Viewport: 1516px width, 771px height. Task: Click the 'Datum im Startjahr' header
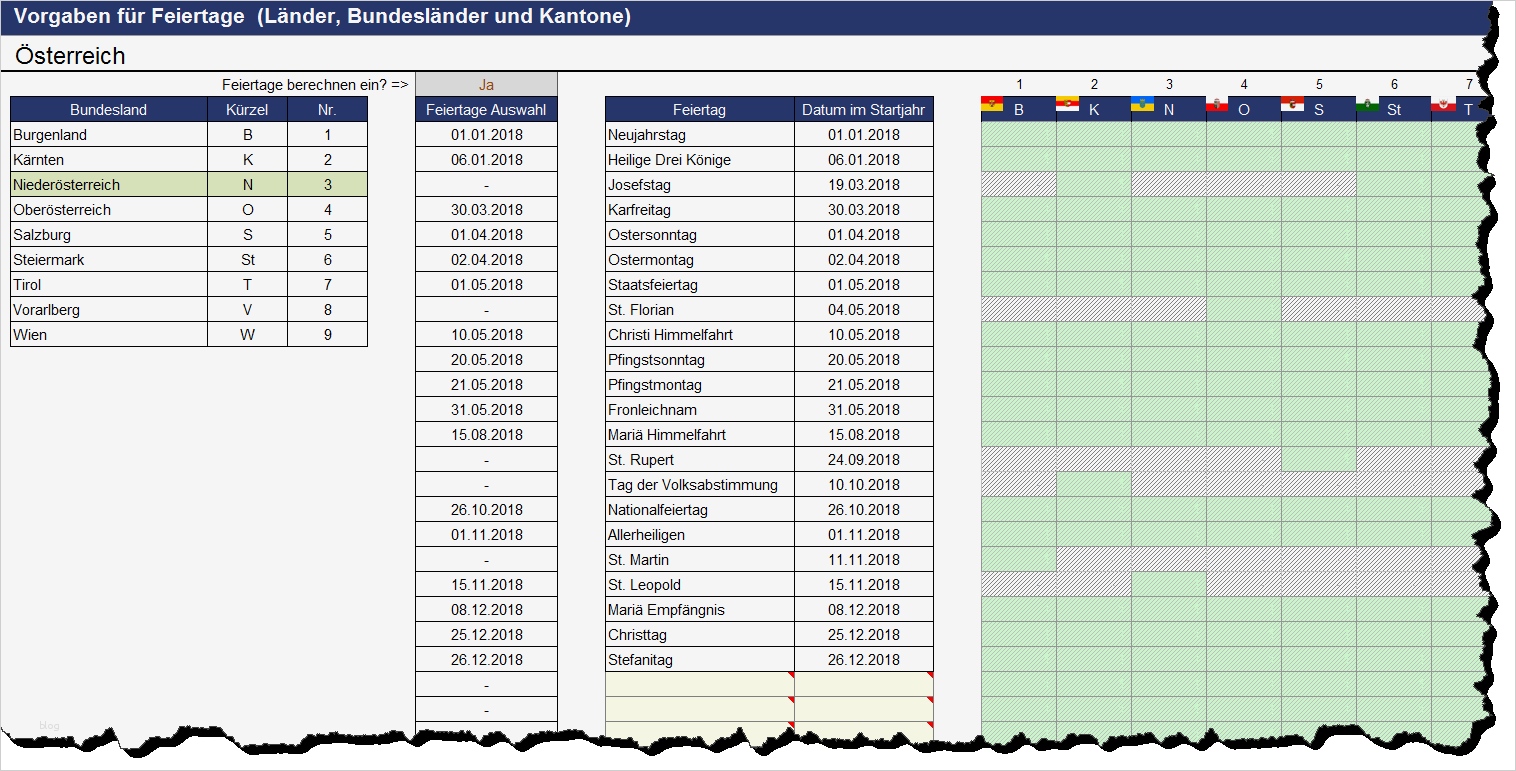coord(862,109)
